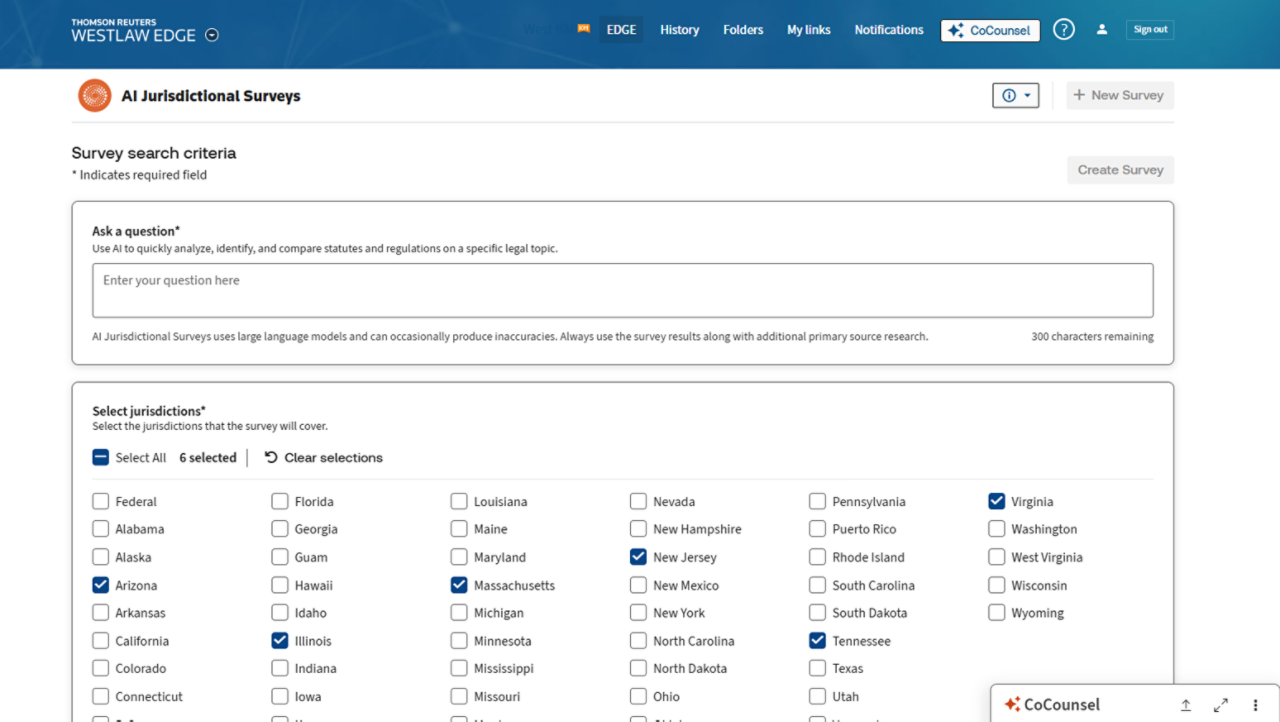Open the History menu

tap(679, 30)
